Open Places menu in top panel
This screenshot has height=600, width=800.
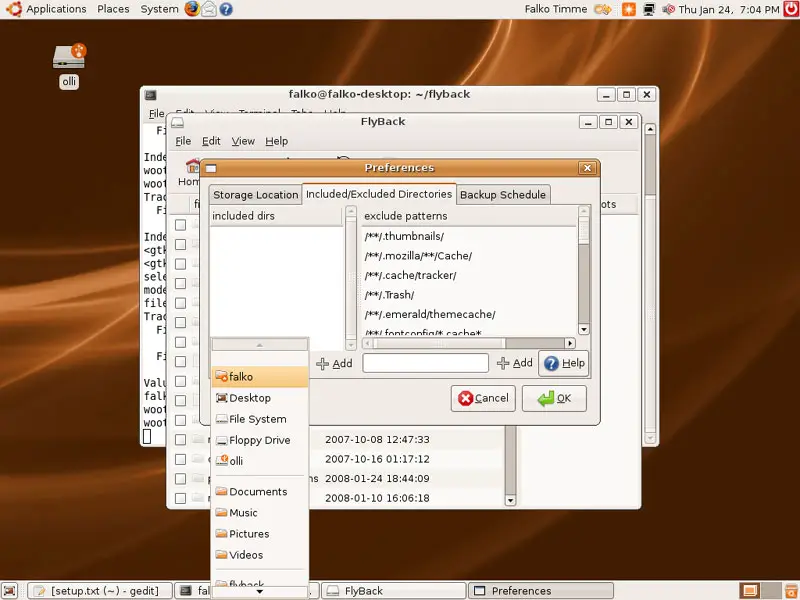pos(113,9)
